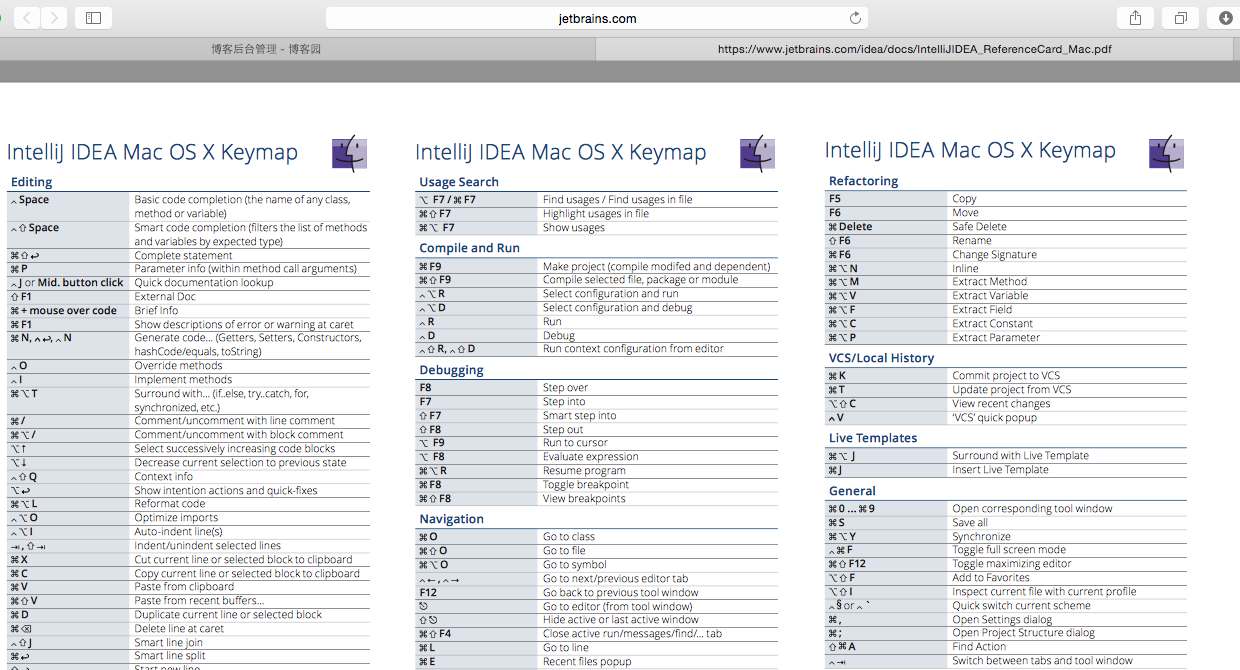Click 'Insert Live Template' text

(1000, 470)
